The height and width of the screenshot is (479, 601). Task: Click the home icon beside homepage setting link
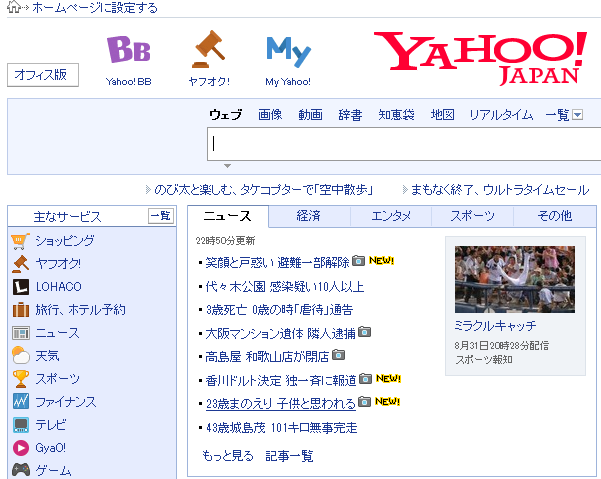click(14, 7)
